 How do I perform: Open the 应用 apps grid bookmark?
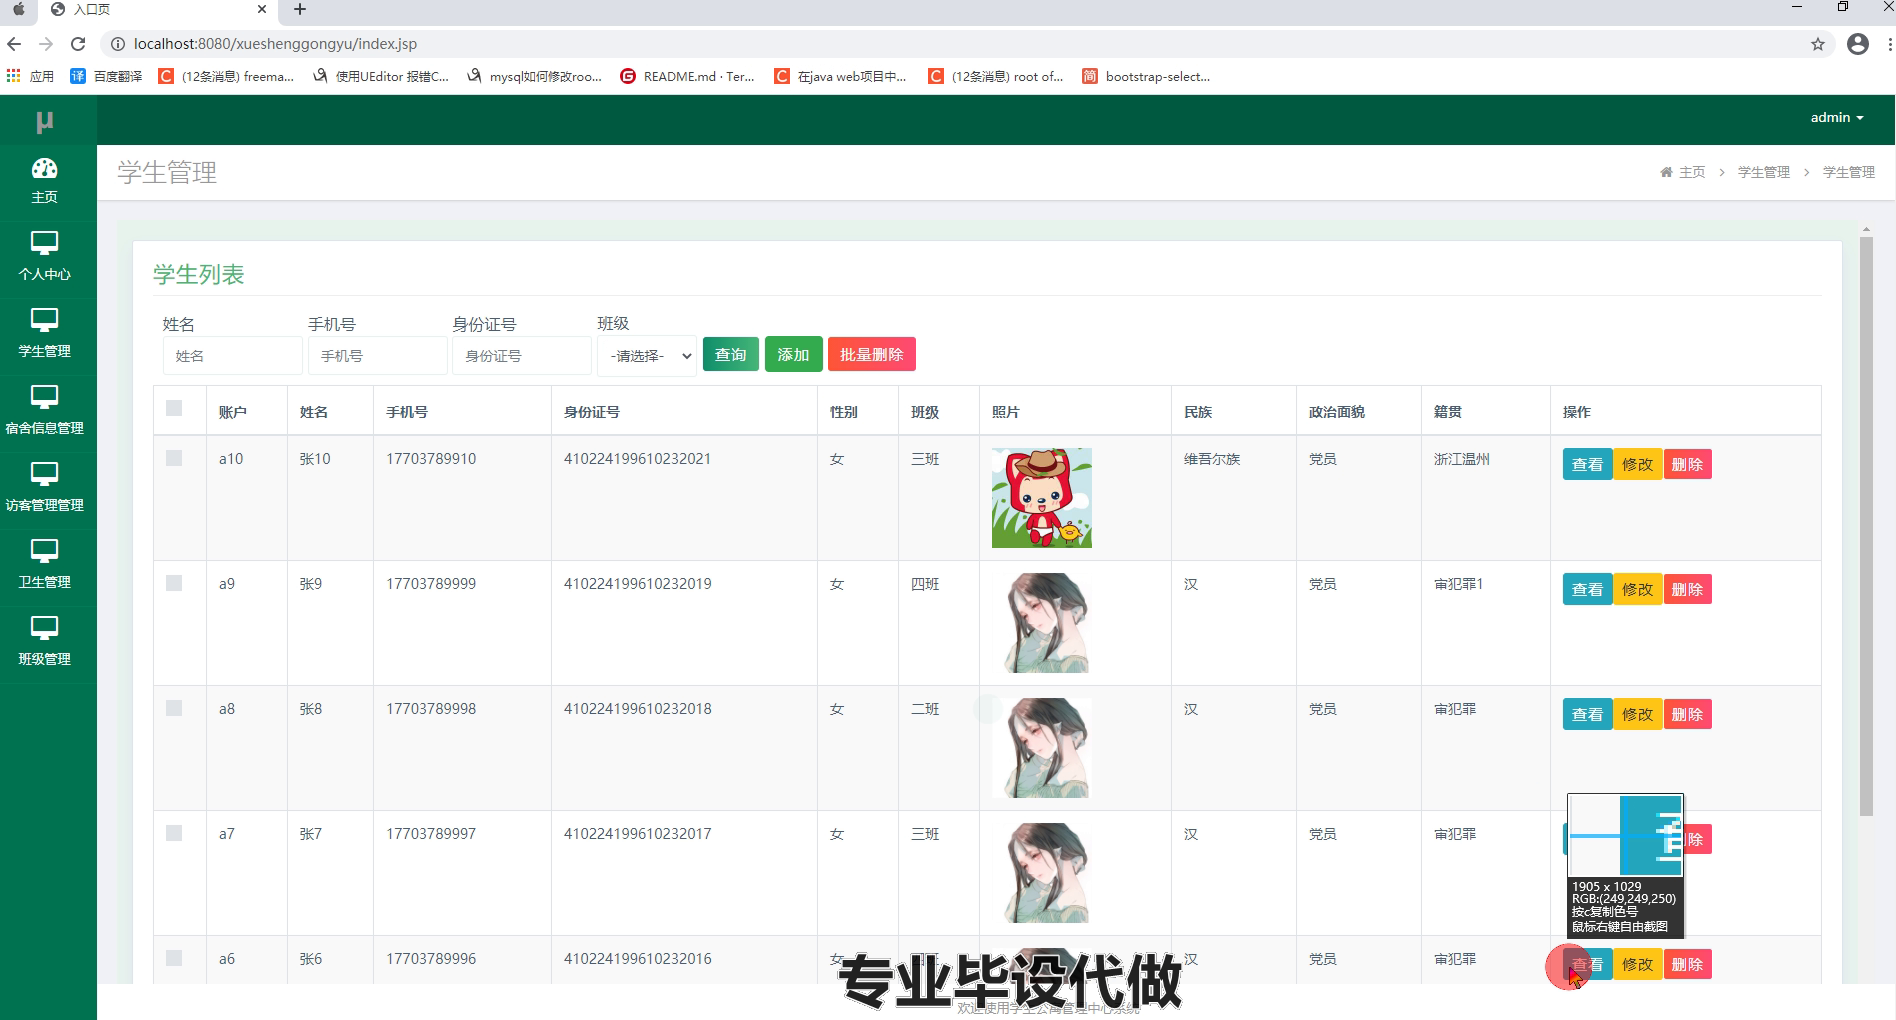[29, 76]
